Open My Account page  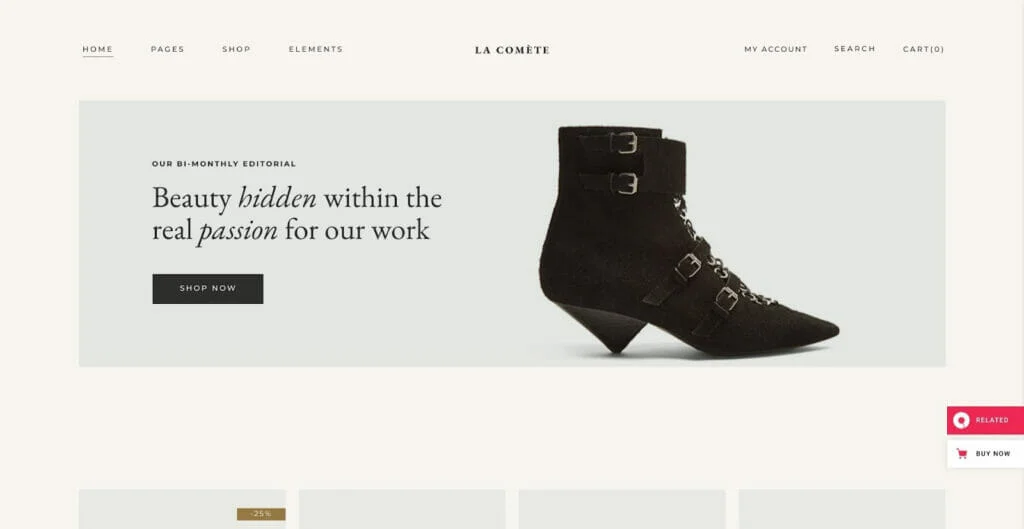coord(776,49)
